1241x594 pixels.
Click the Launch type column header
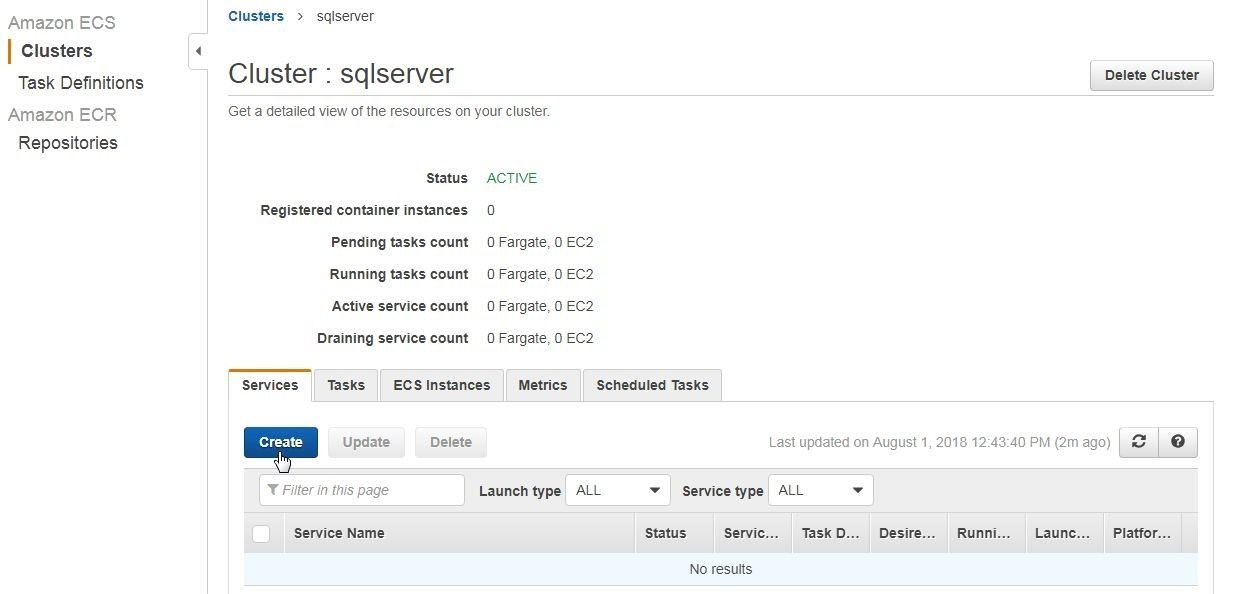1063,533
